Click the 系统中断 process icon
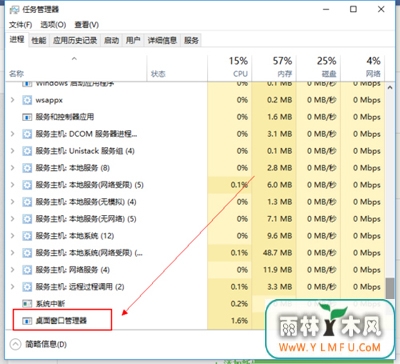Viewport: 400px width, 364px height. click(x=27, y=304)
